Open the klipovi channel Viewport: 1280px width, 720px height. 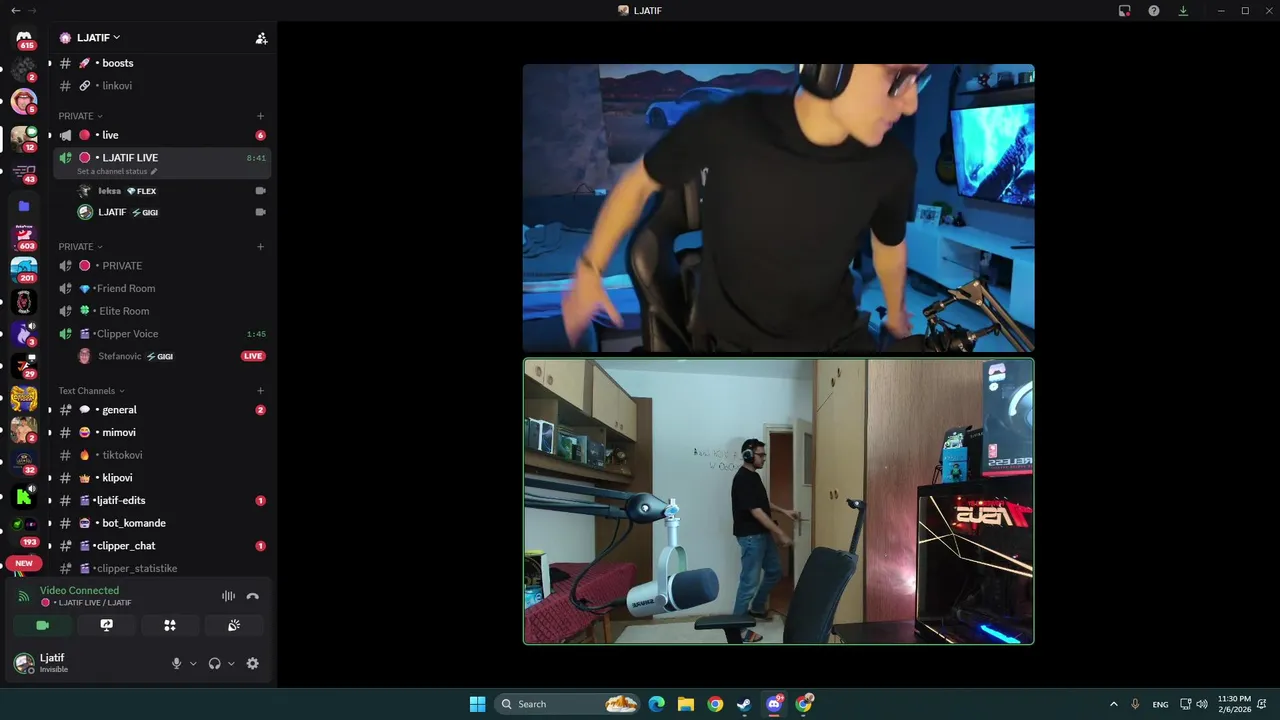pyautogui.click(x=162, y=478)
